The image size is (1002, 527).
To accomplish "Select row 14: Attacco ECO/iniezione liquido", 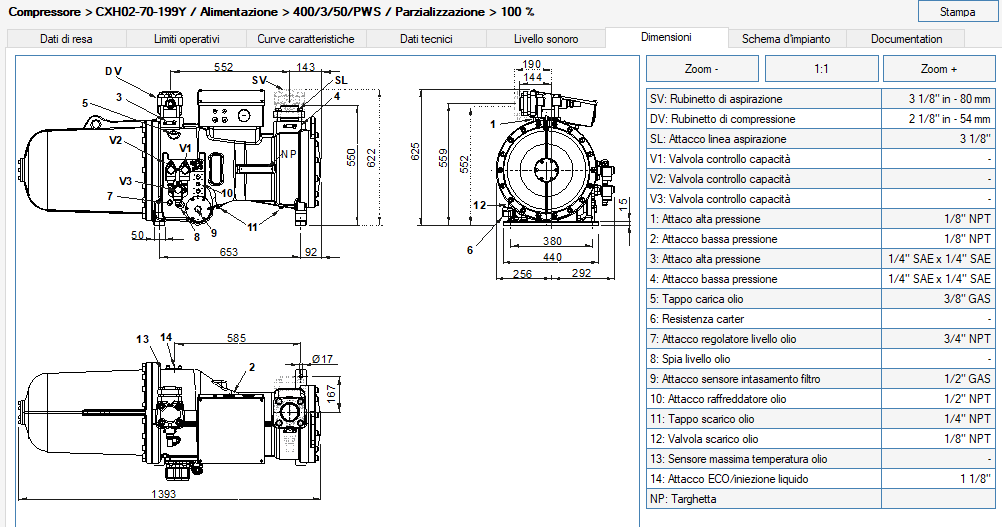I will pos(821,479).
